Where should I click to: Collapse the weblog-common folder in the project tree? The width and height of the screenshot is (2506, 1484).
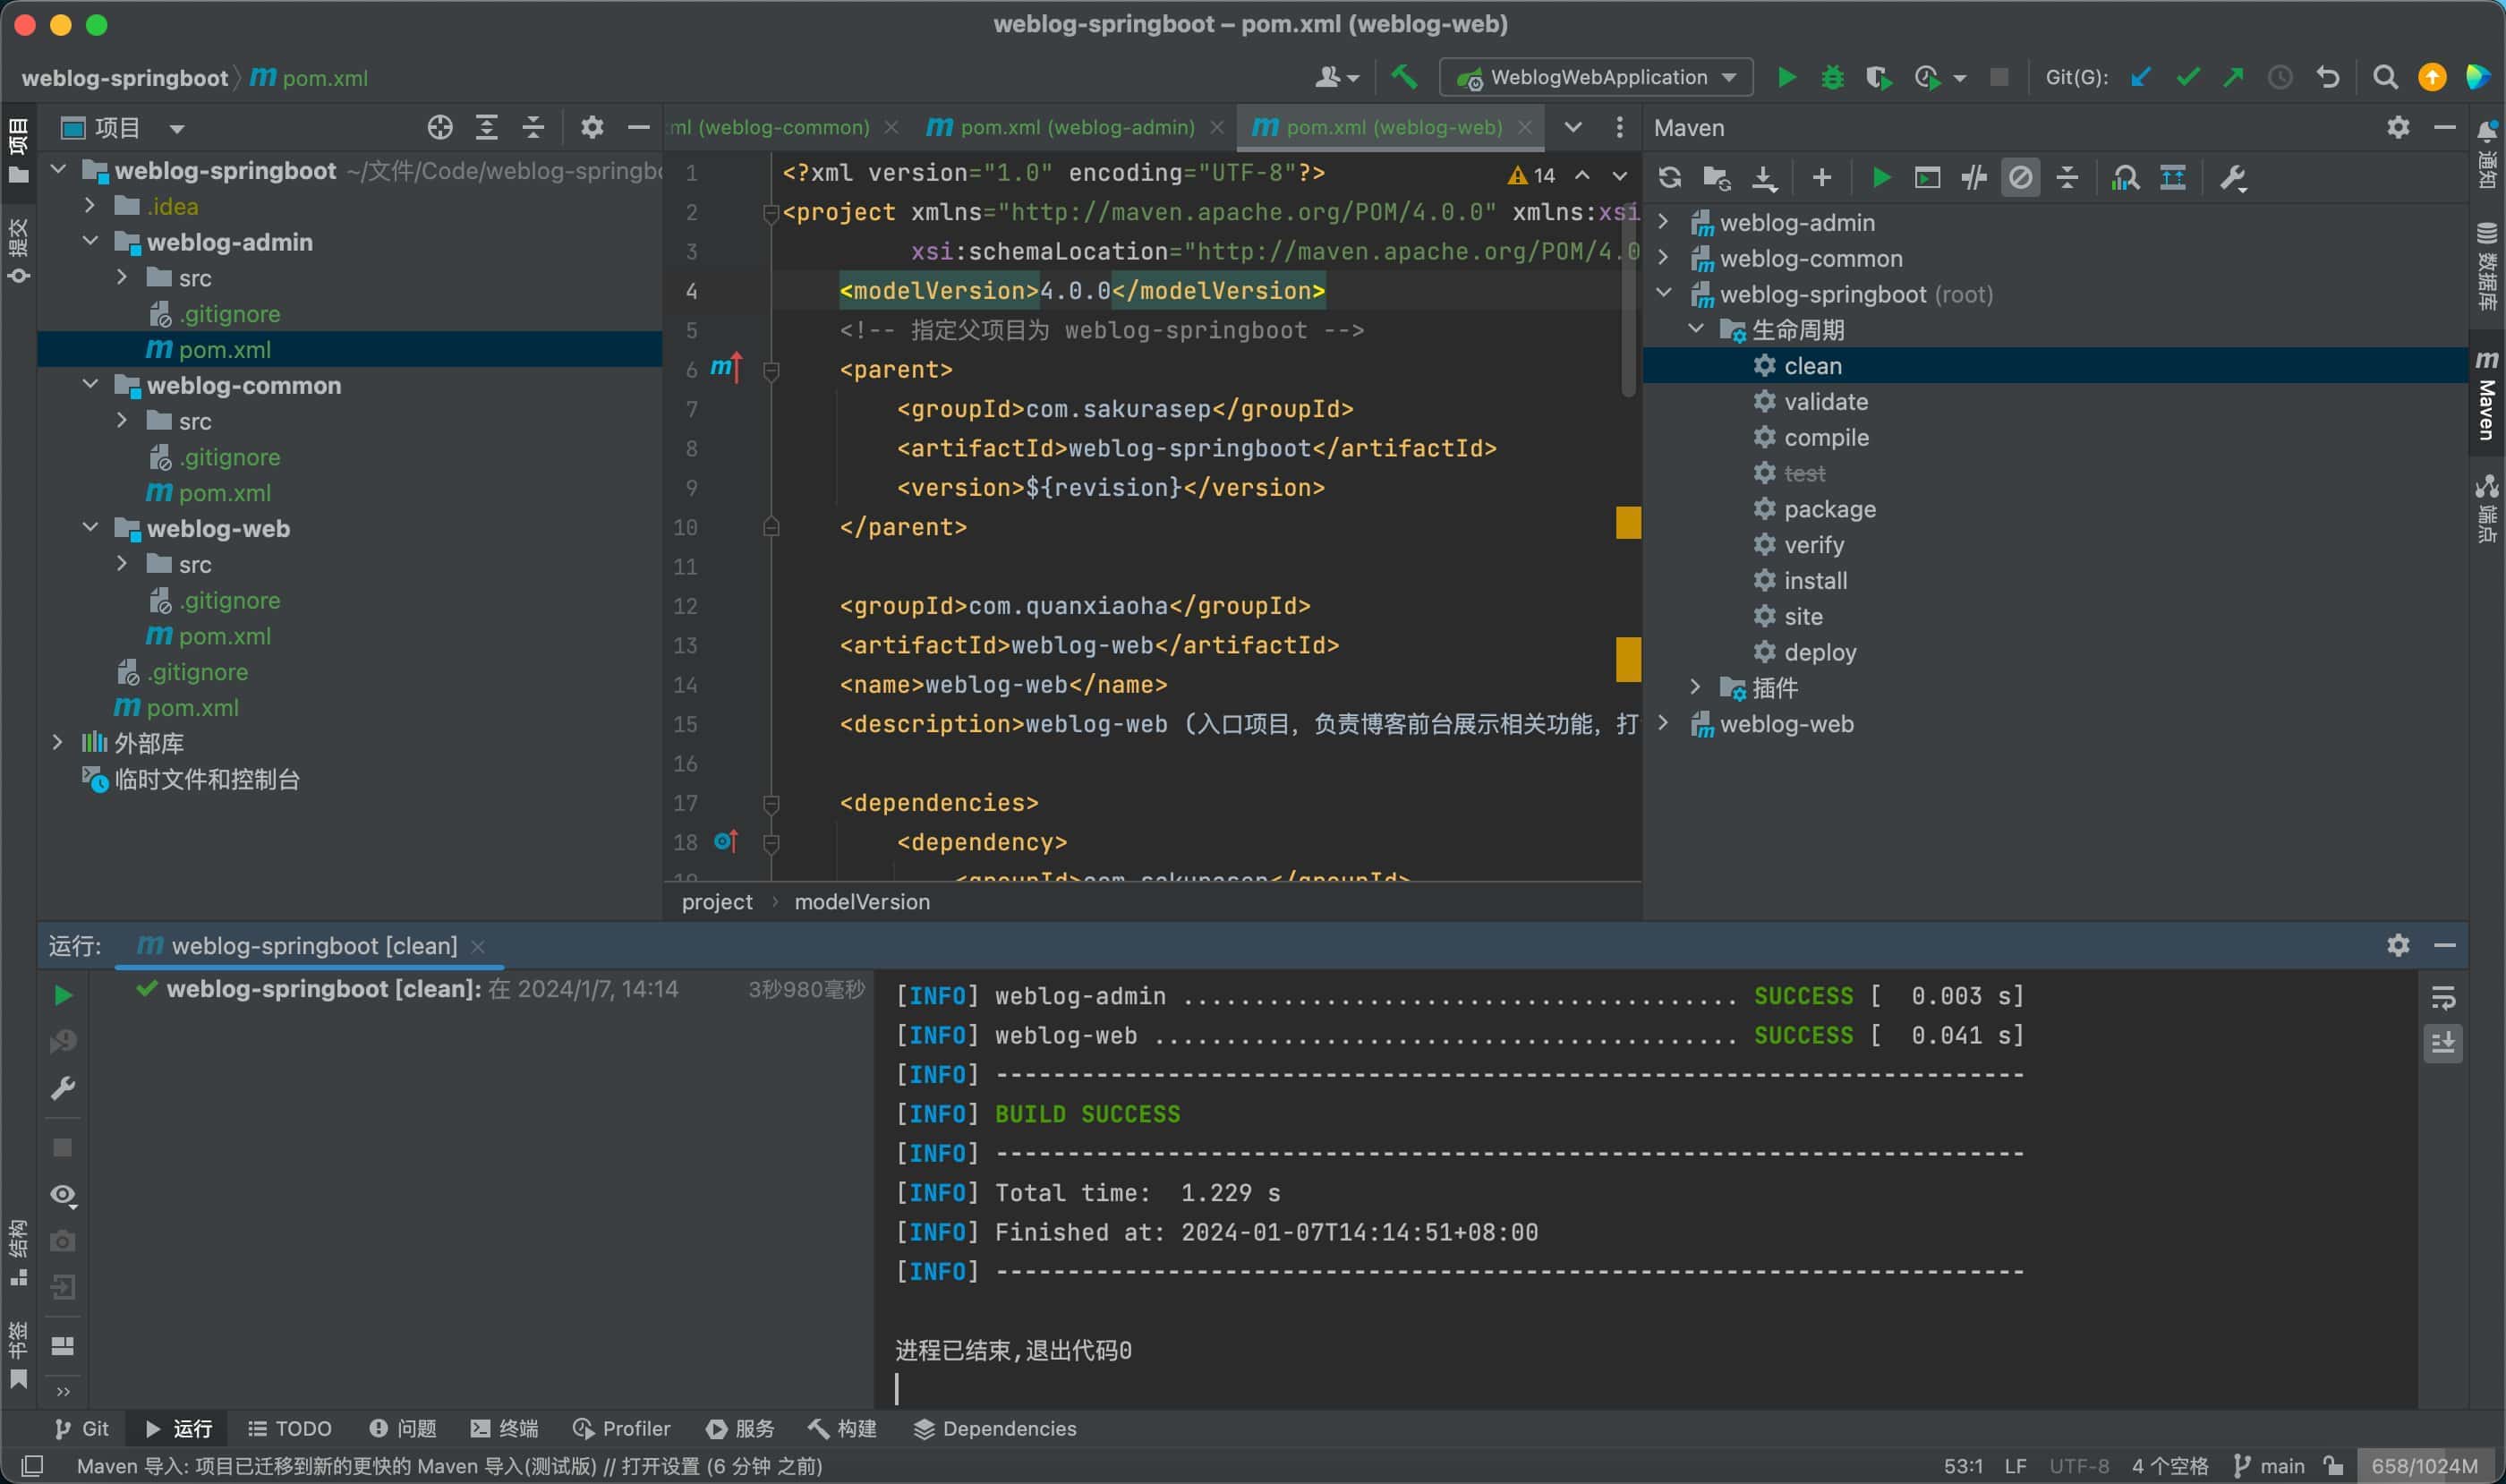(91, 385)
